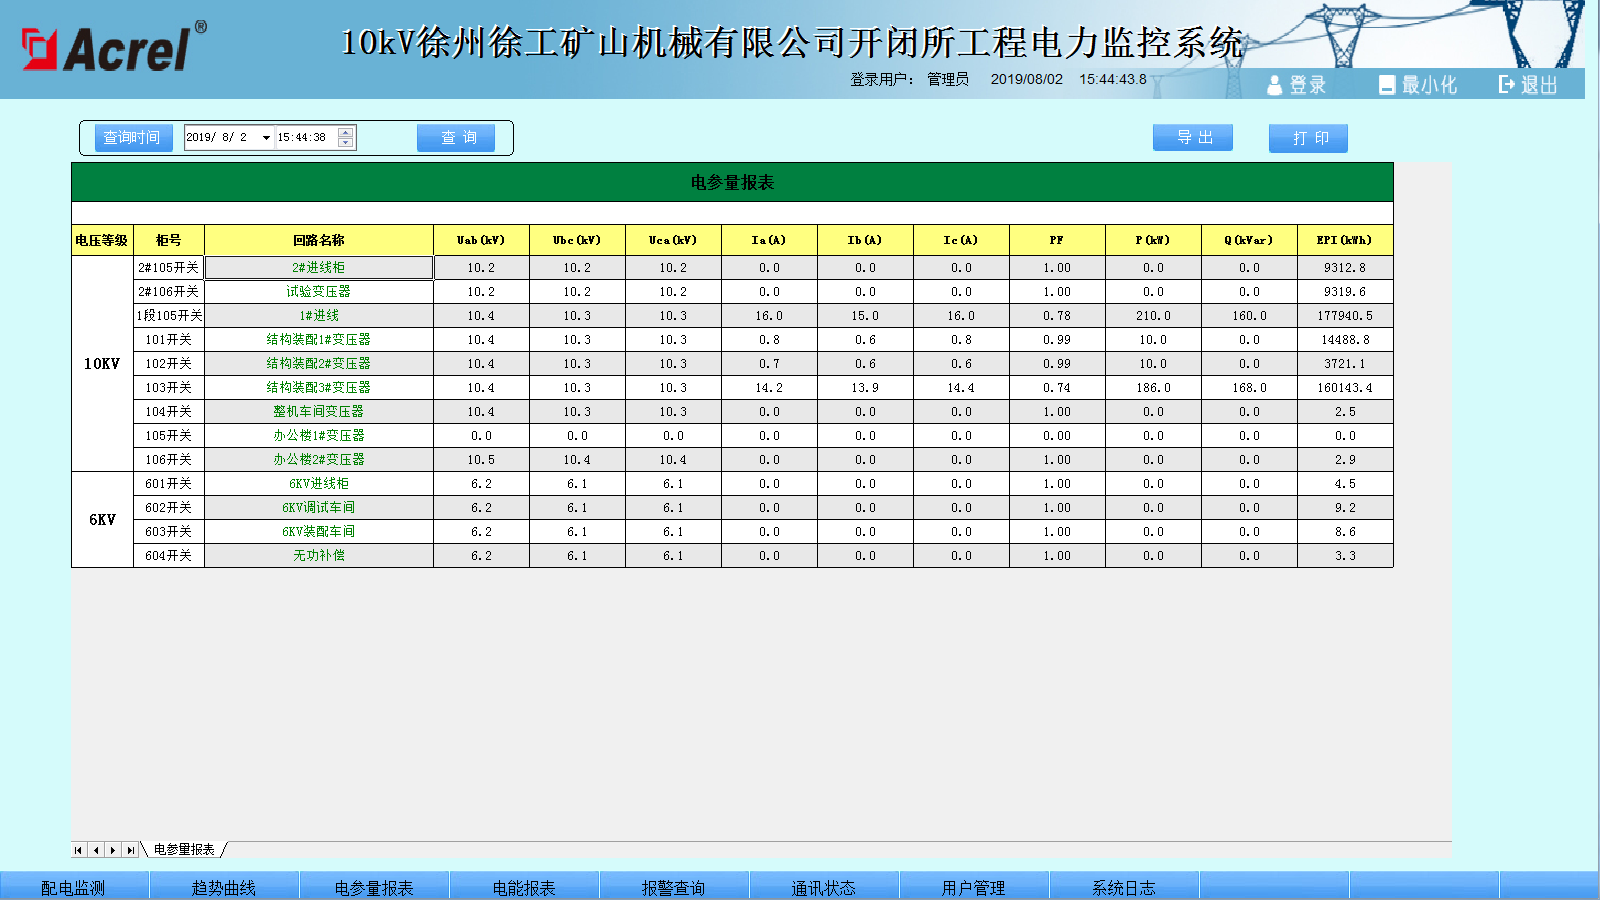
Task: Click the 打印 print button
Action: coord(1308,138)
